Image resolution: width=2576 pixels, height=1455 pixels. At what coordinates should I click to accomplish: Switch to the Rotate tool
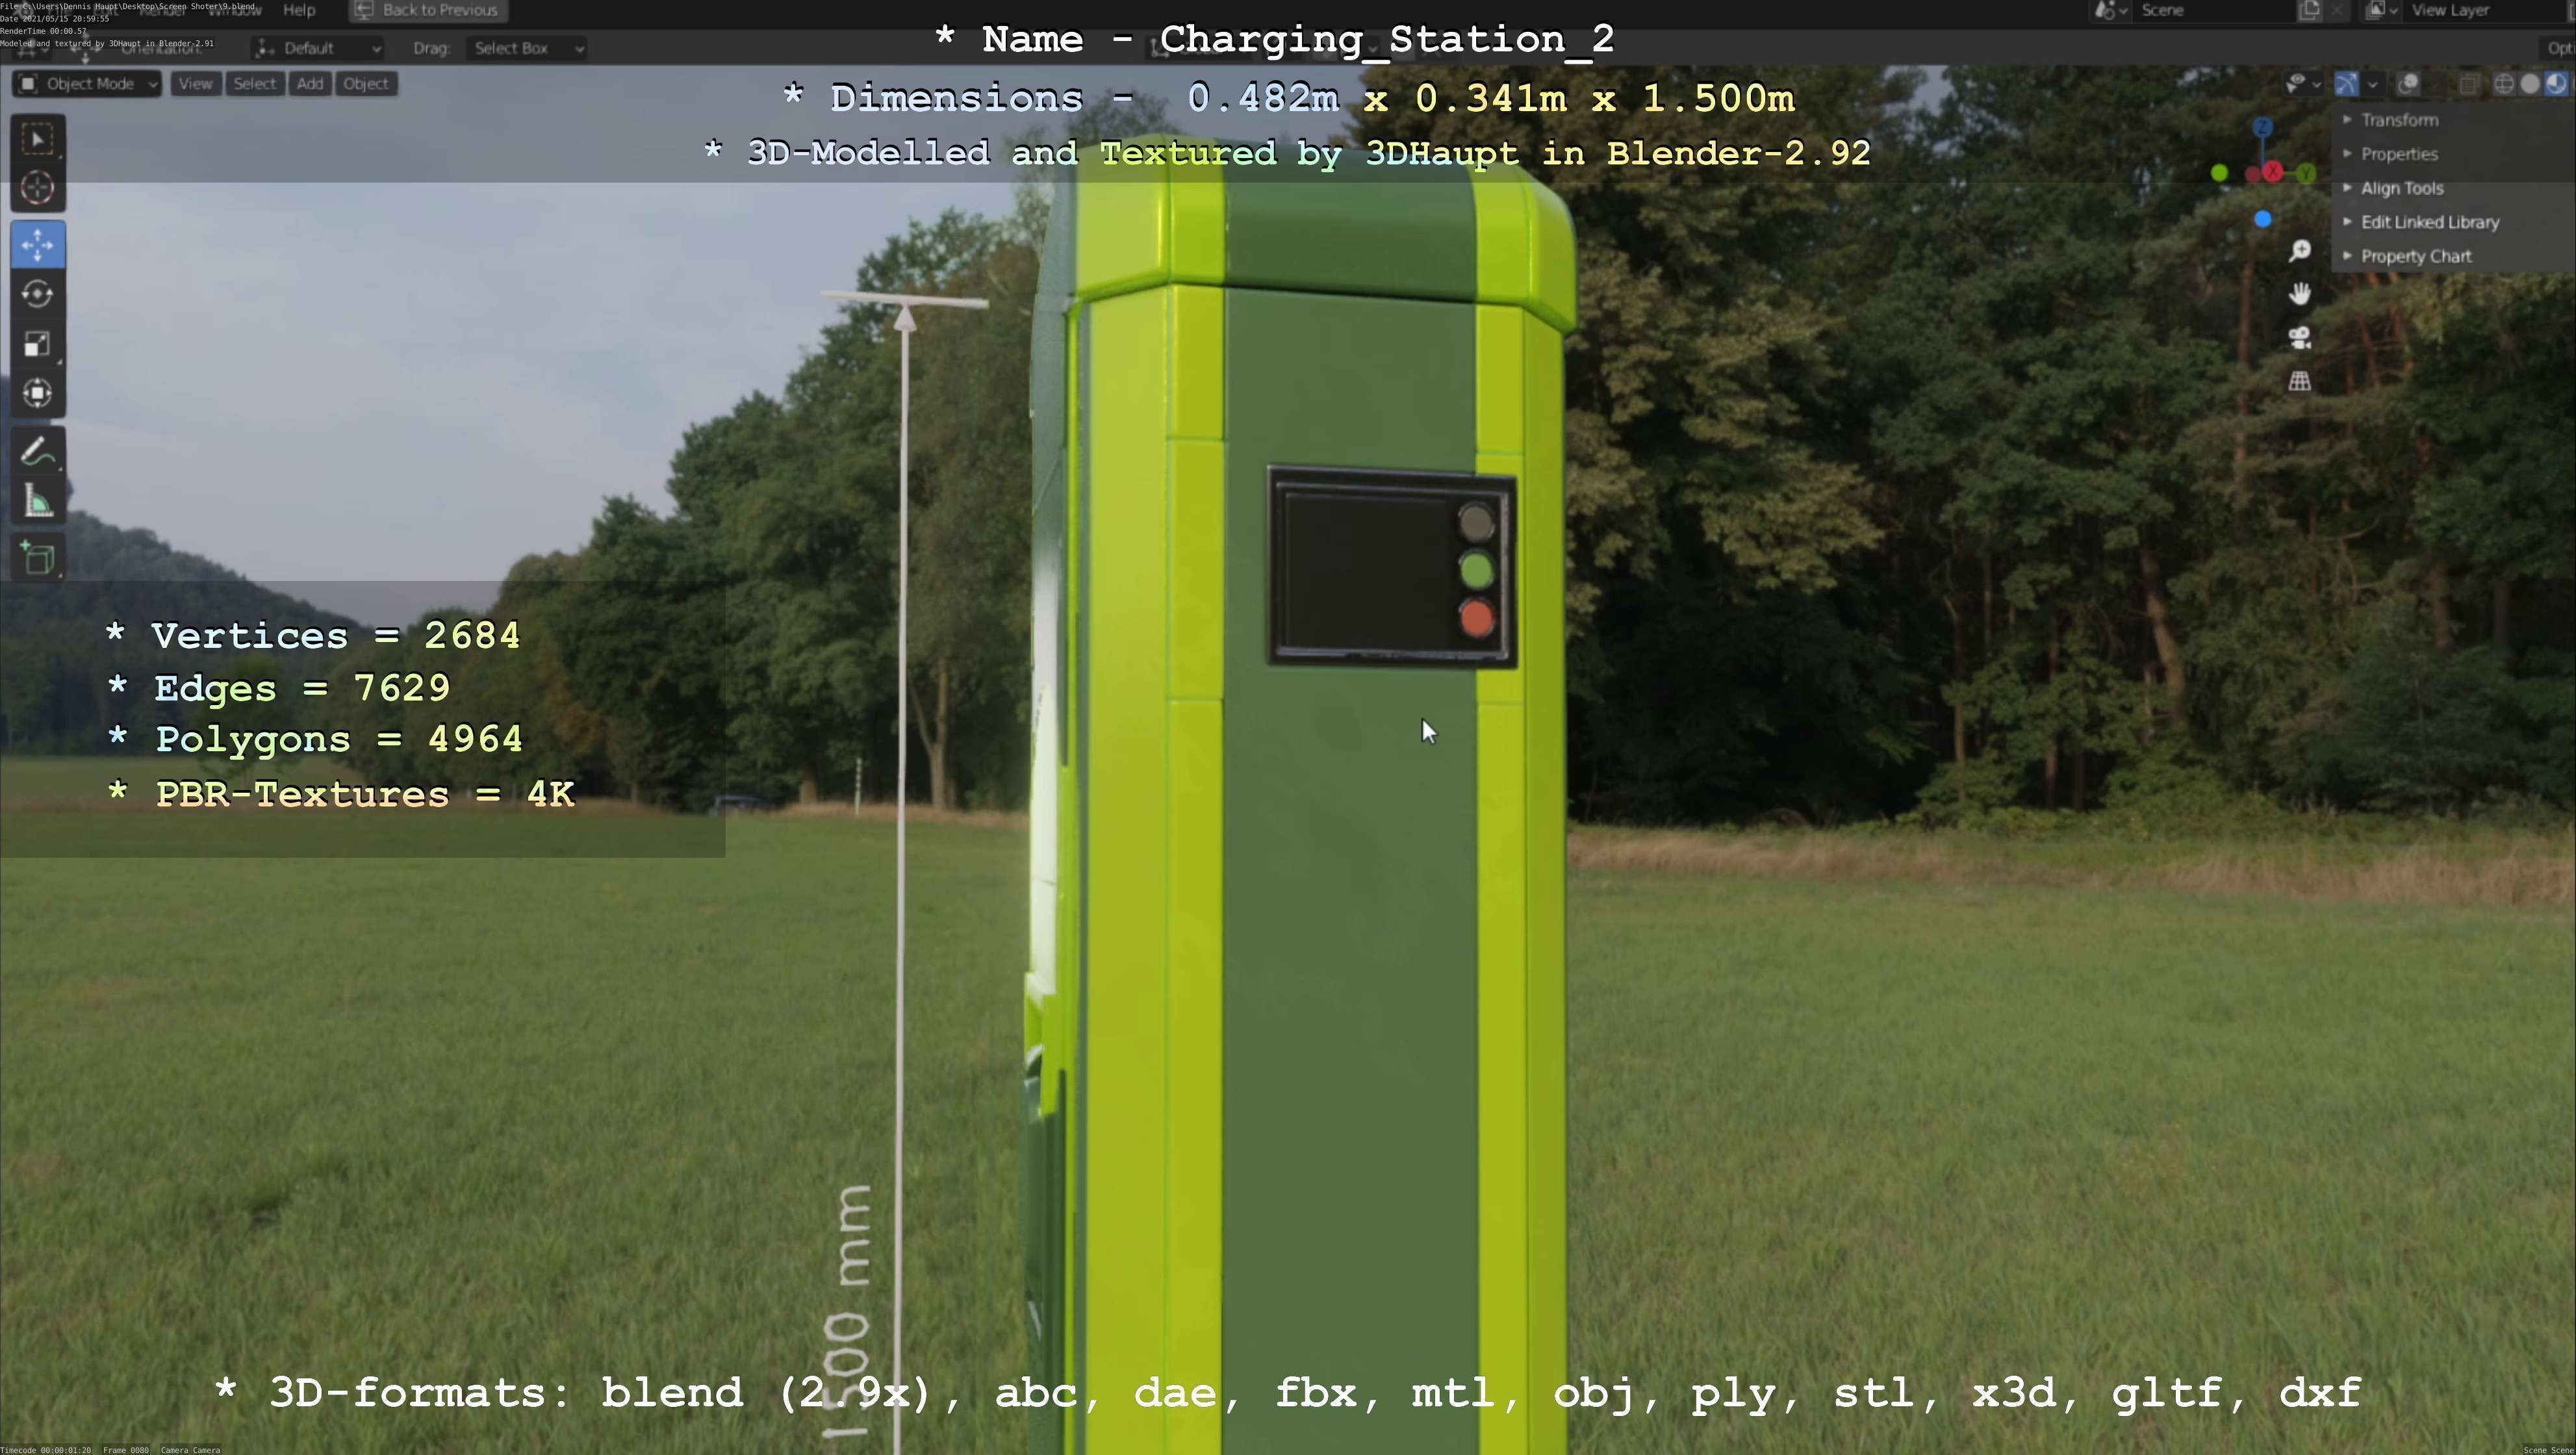pyautogui.click(x=38, y=294)
